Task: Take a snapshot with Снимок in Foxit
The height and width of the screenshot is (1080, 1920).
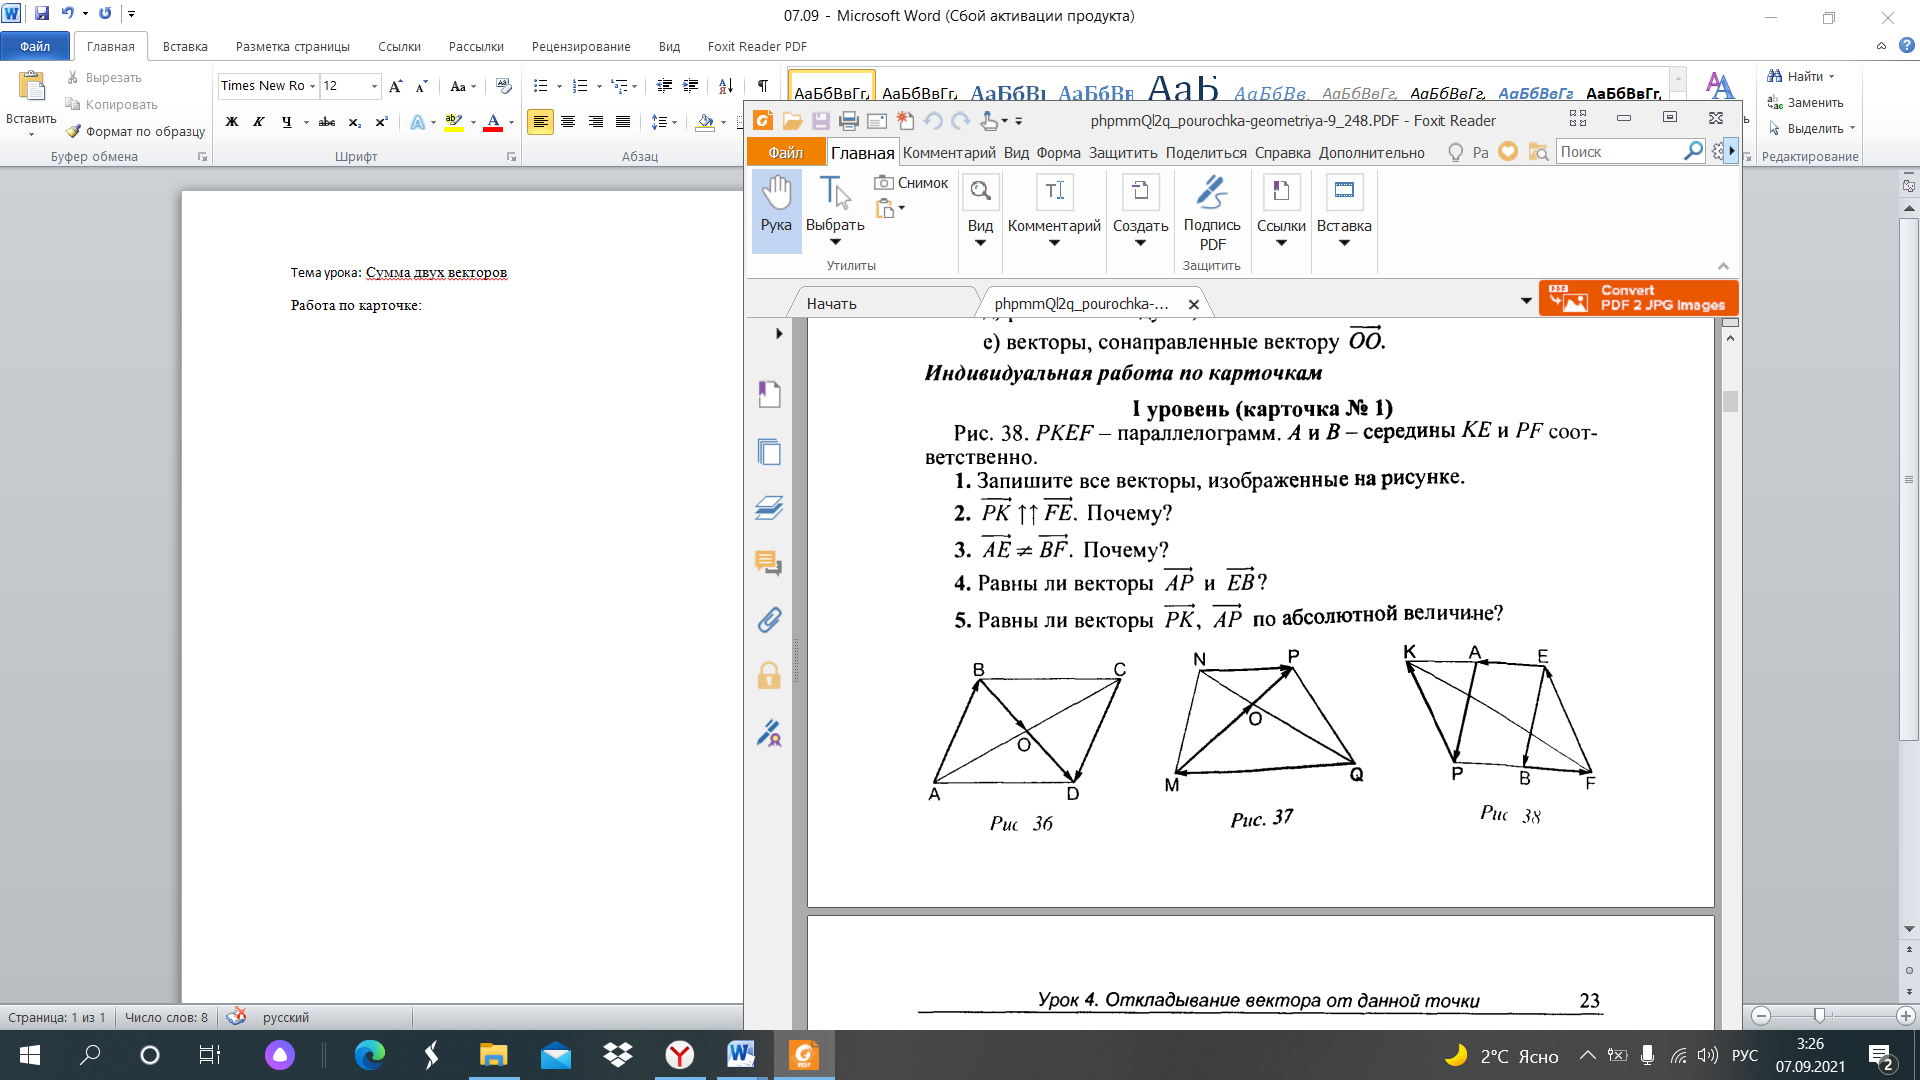Action: (911, 183)
